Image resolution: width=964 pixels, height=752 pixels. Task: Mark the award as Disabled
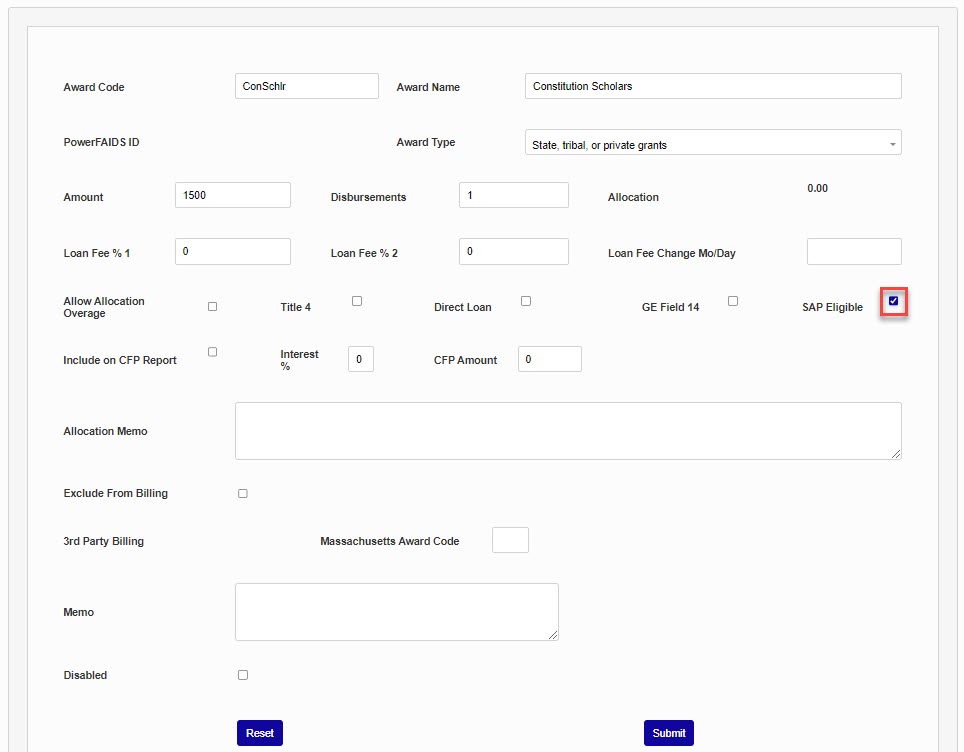pos(243,675)
